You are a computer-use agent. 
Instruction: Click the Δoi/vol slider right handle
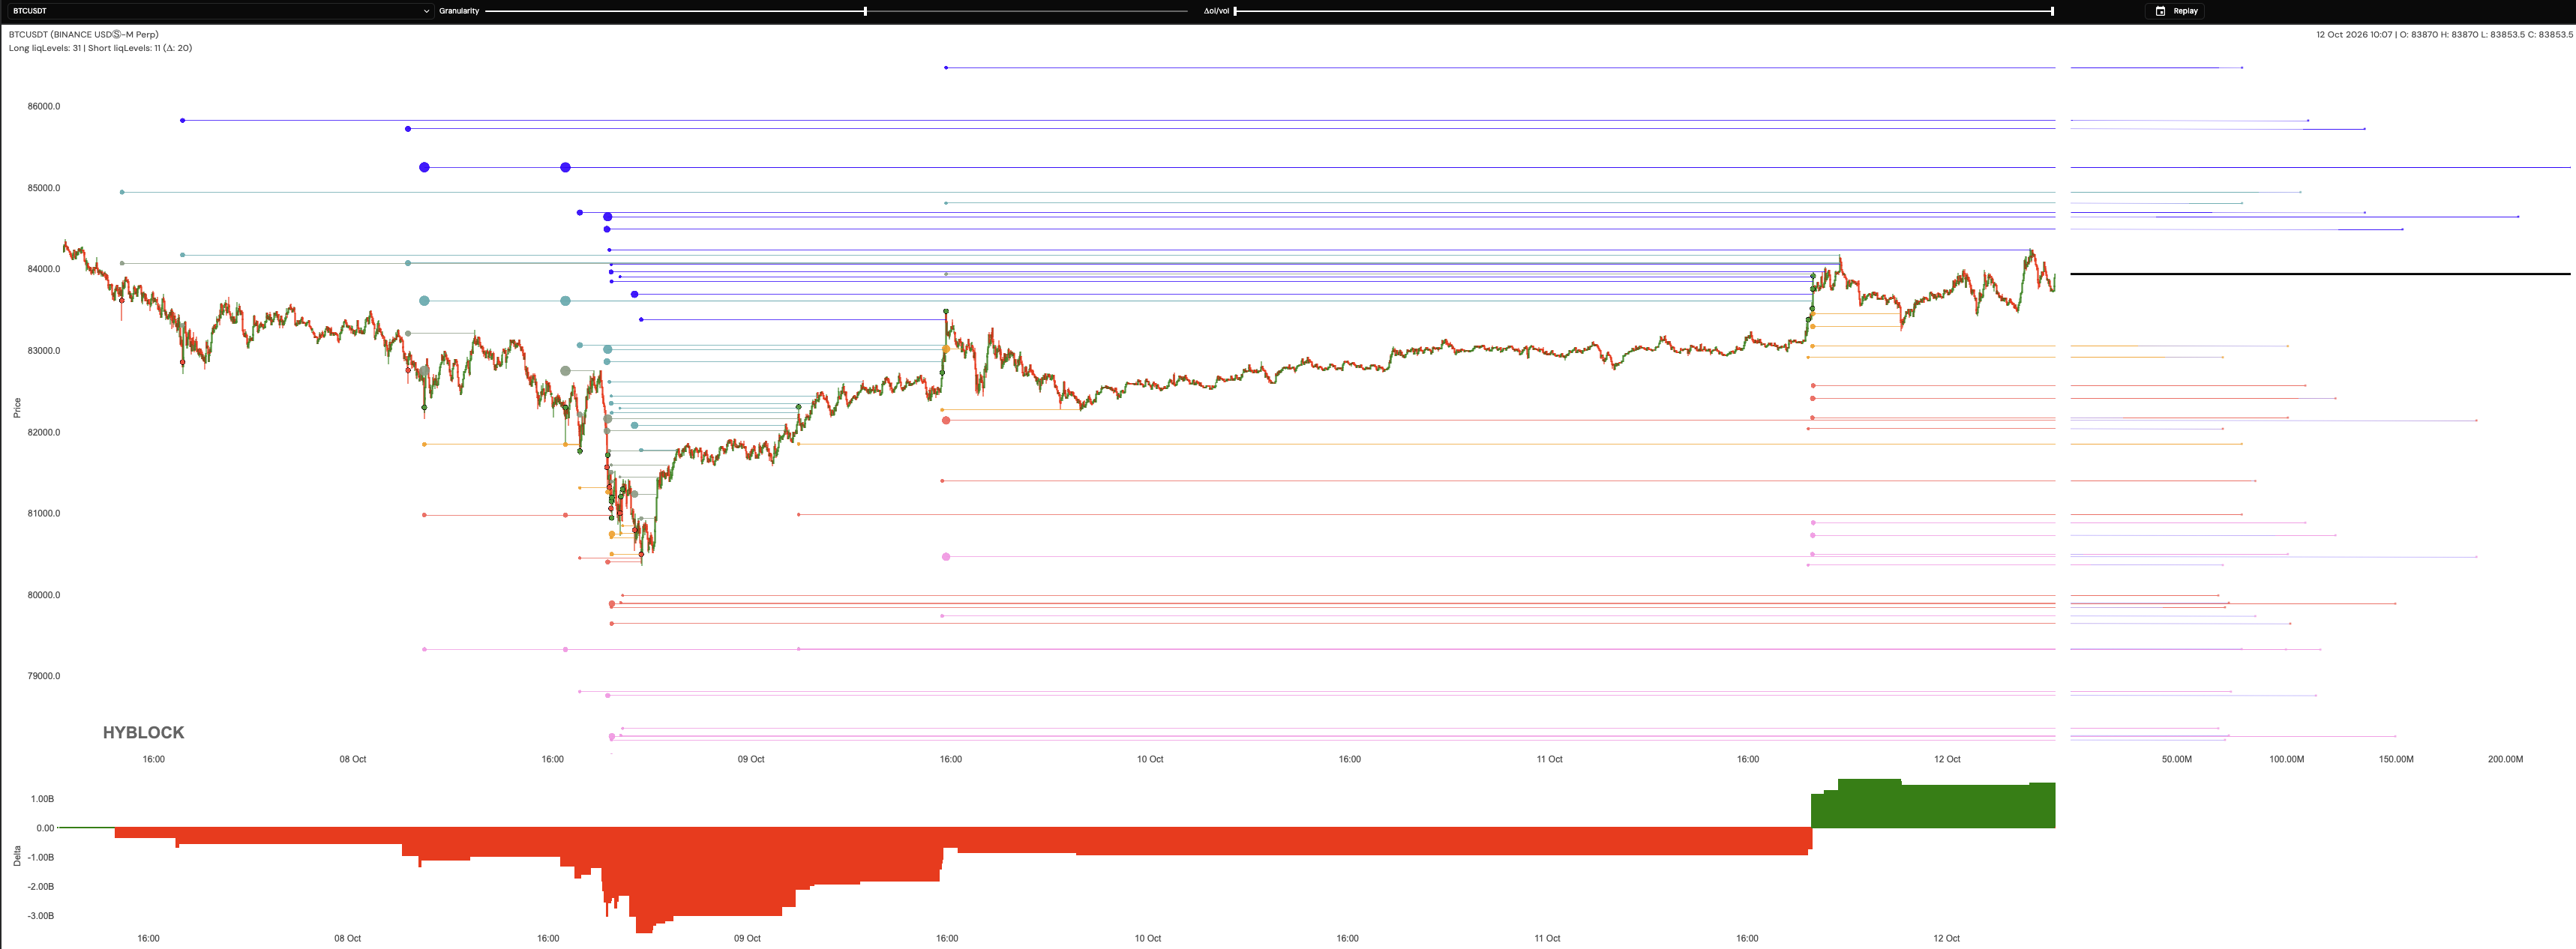[2052, 11]
